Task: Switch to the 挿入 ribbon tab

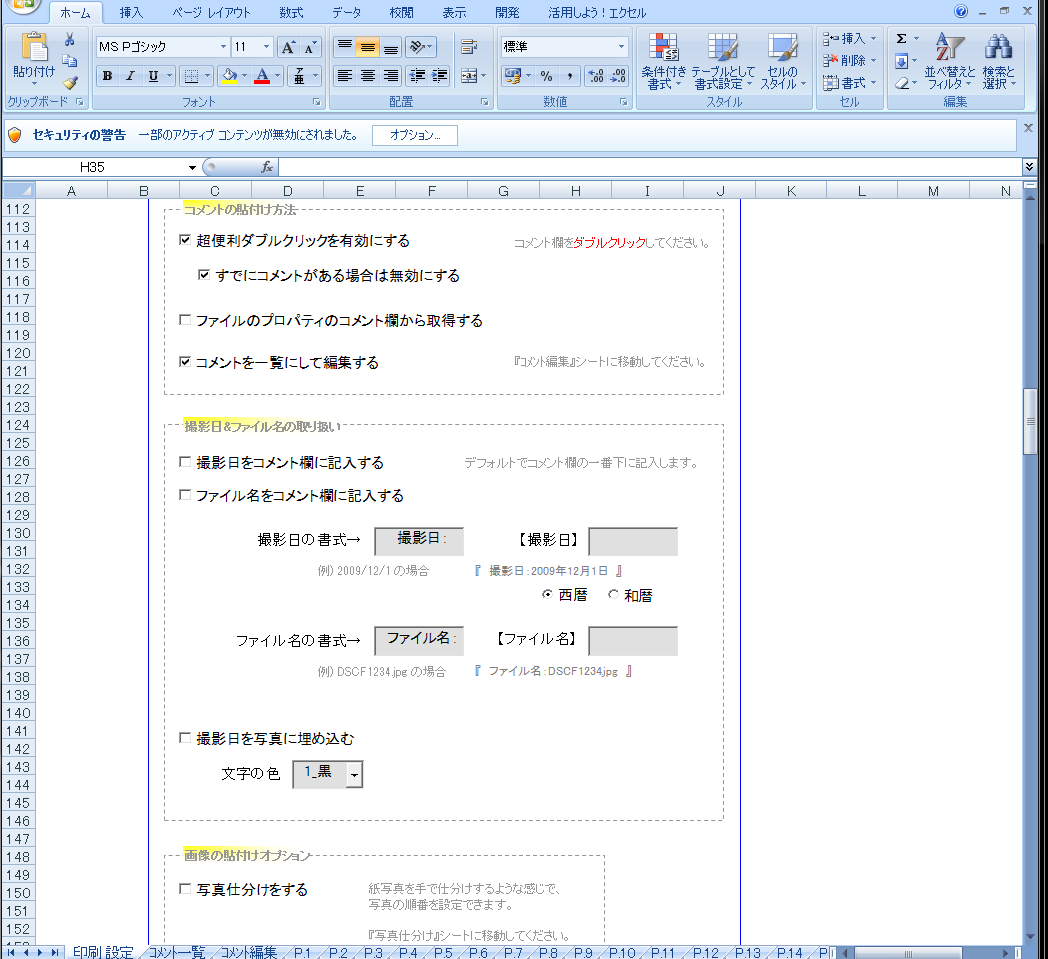Action: [x=131, y=13]
